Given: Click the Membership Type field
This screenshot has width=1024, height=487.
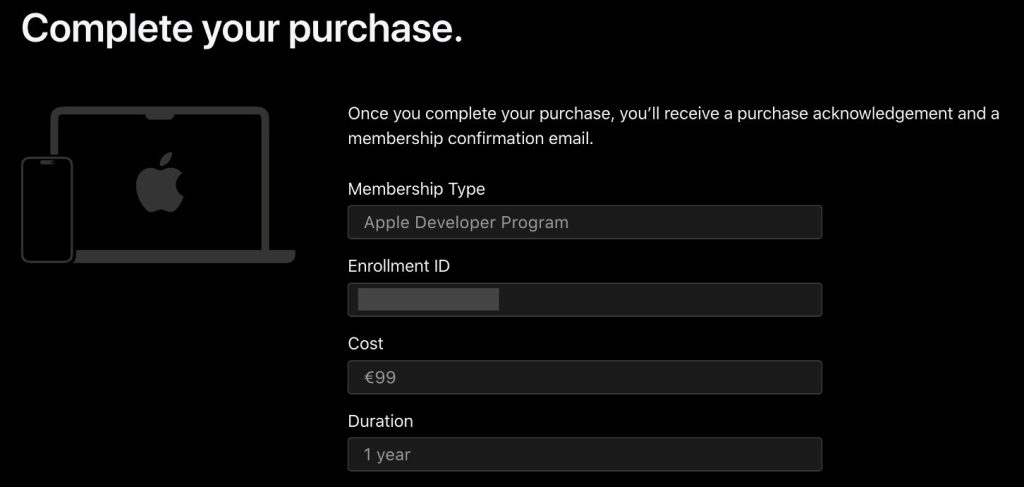Looking at the screenshot, I should tap(584, 222).
